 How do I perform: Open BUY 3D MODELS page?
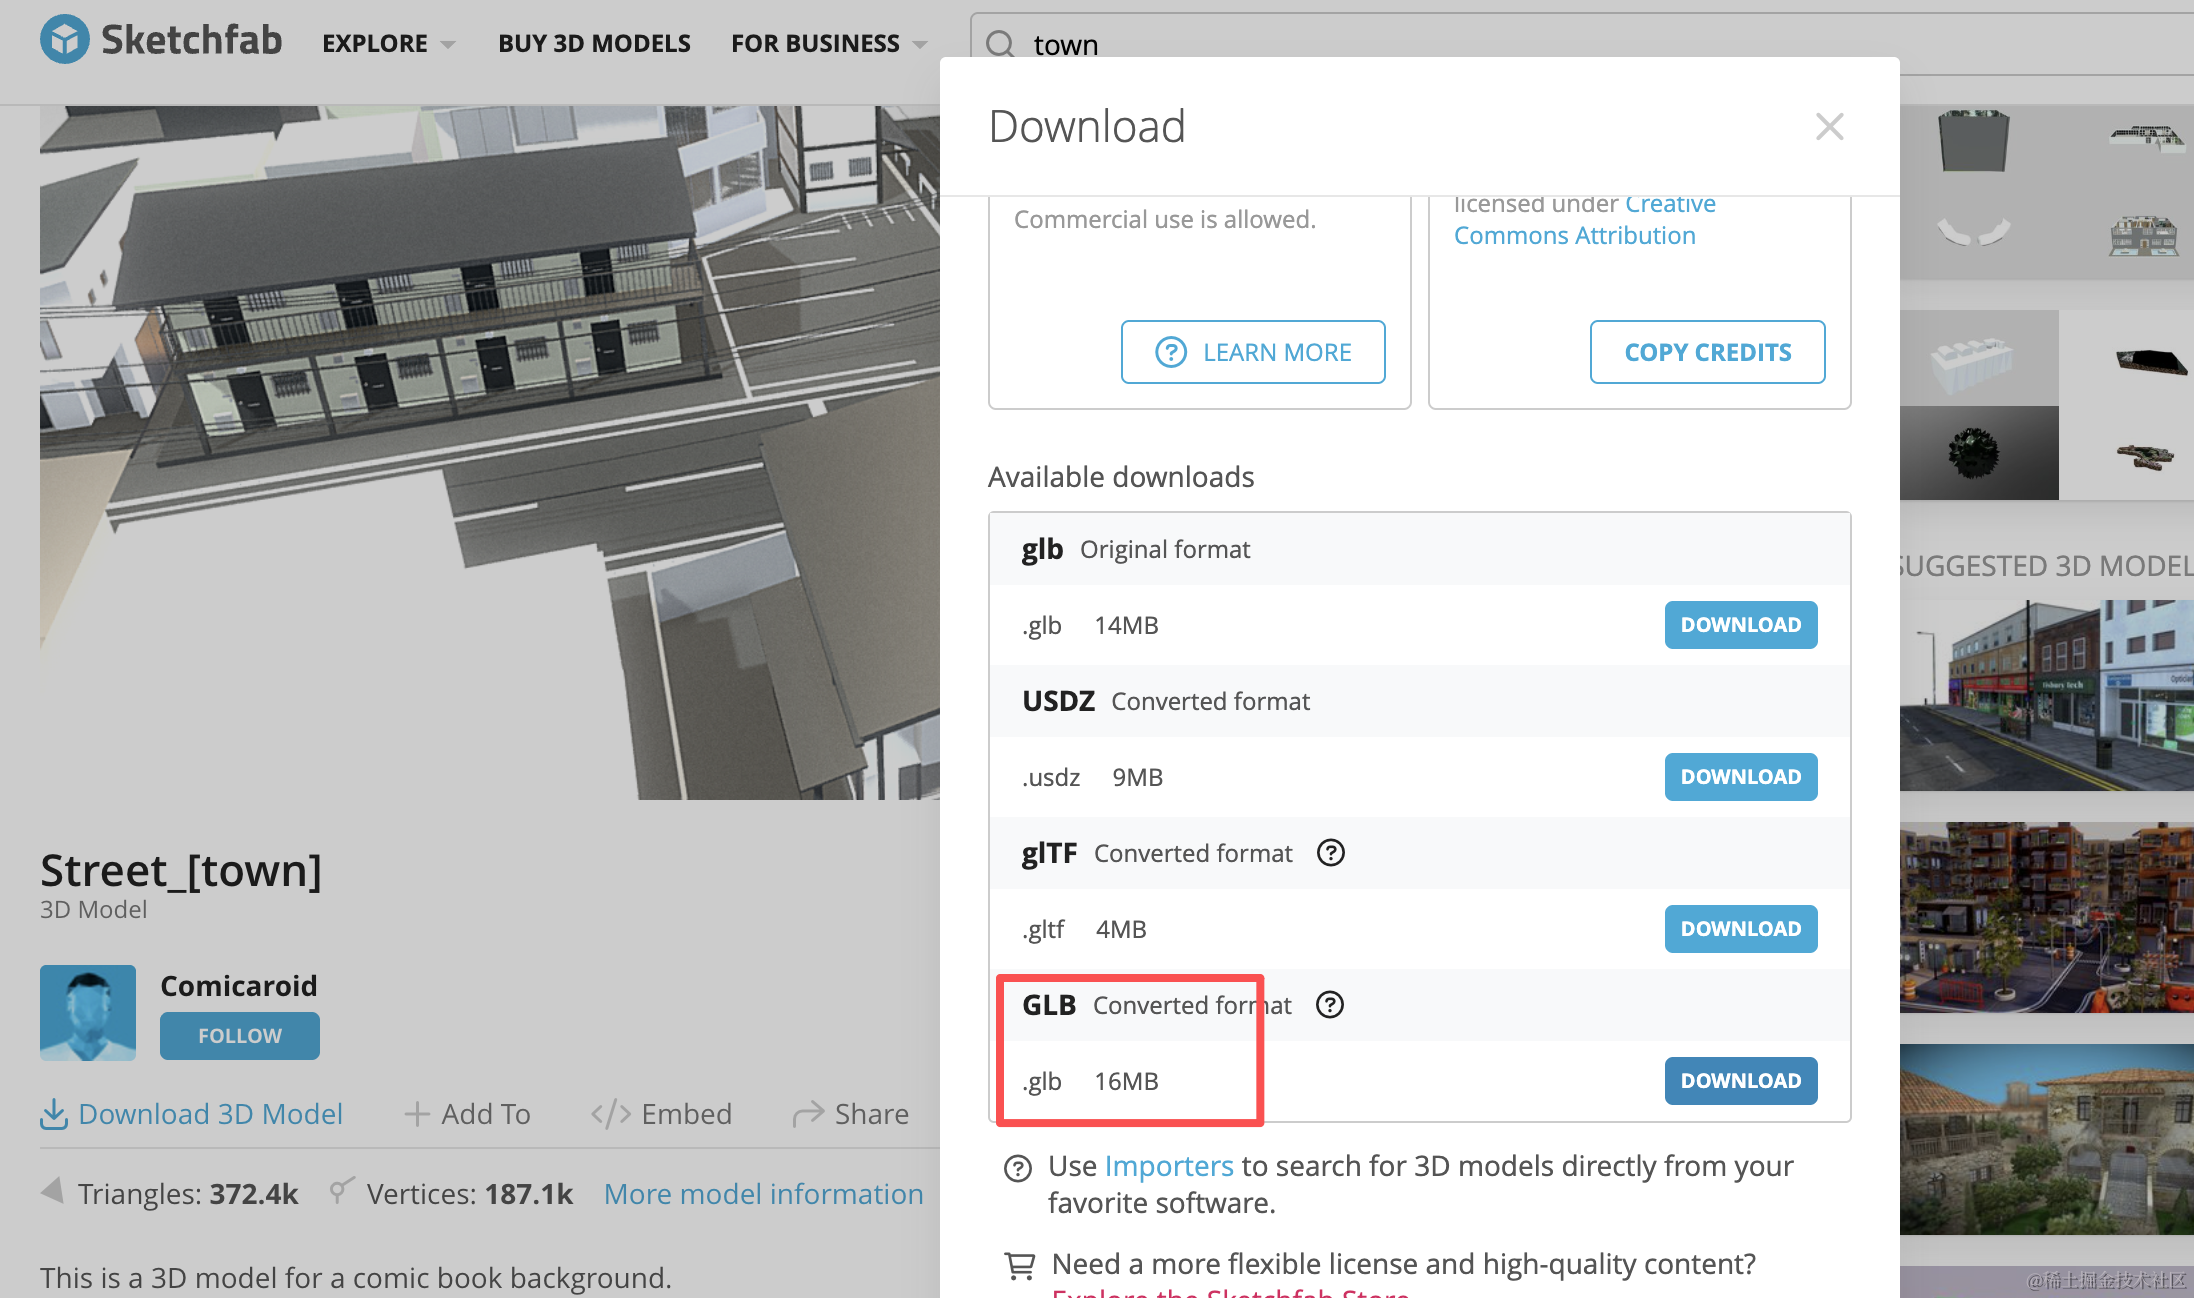tap(594, 43)
